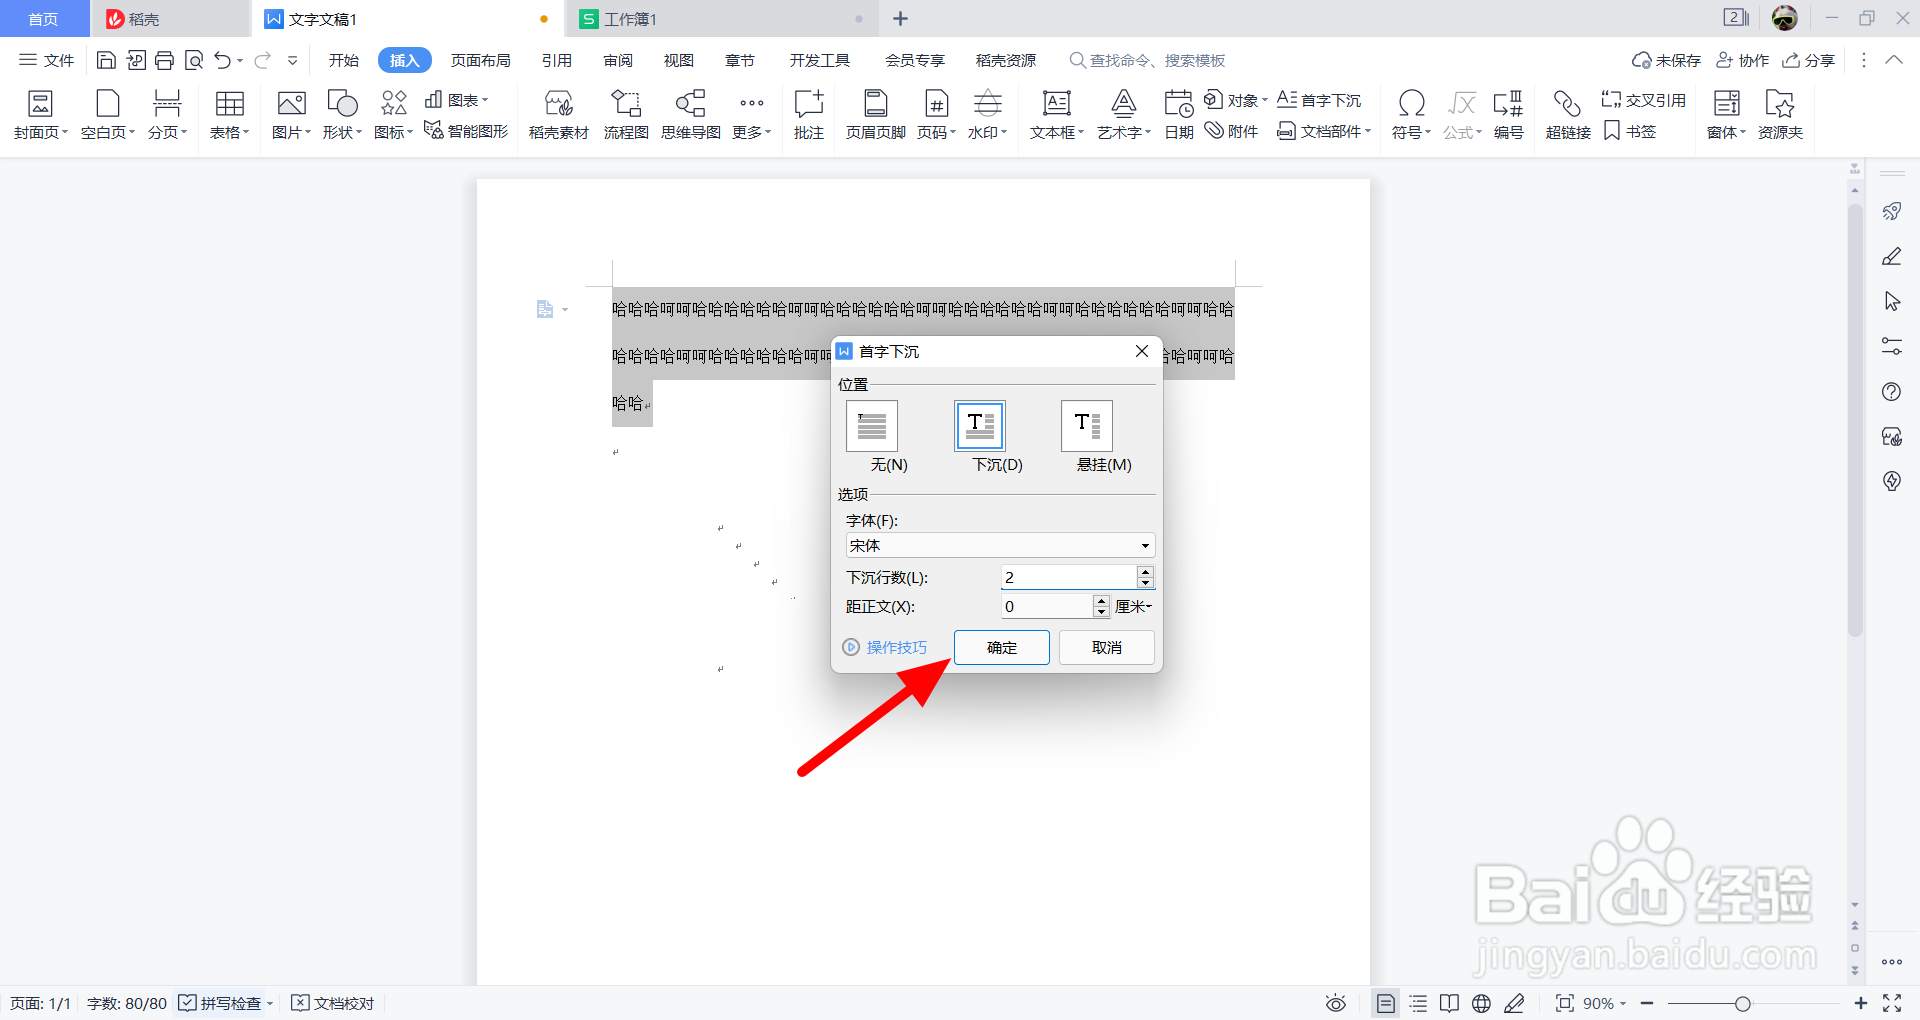The image size is (1920, 1020).
Task: Open the icon library (图标)
Action: pos(393,115)
